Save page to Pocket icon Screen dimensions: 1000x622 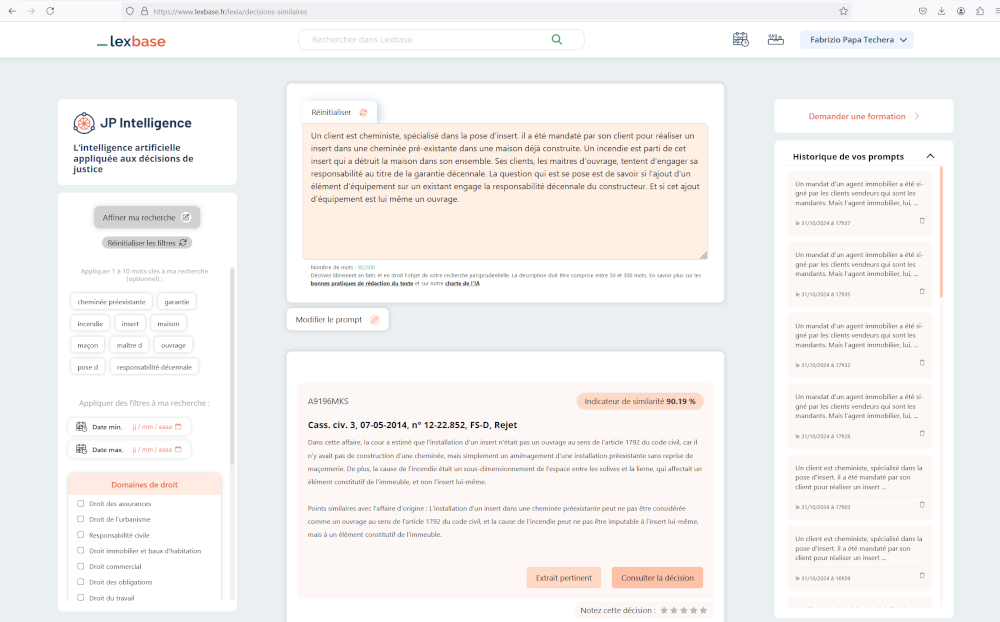[922, 11]
